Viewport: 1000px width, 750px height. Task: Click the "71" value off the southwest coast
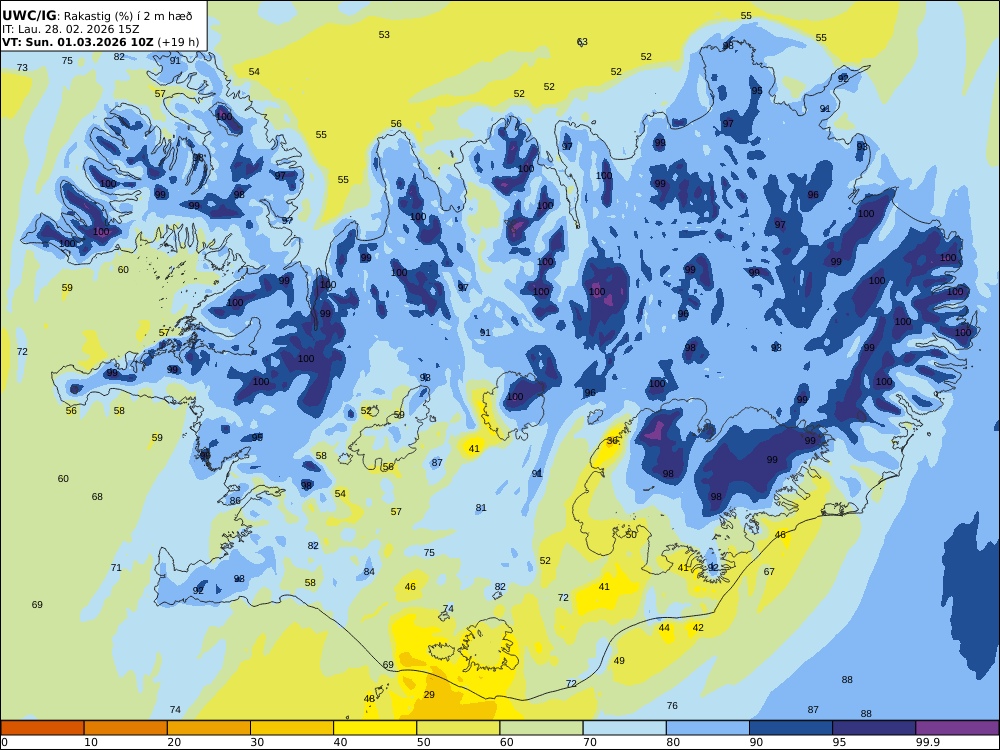tap(116, 567)
